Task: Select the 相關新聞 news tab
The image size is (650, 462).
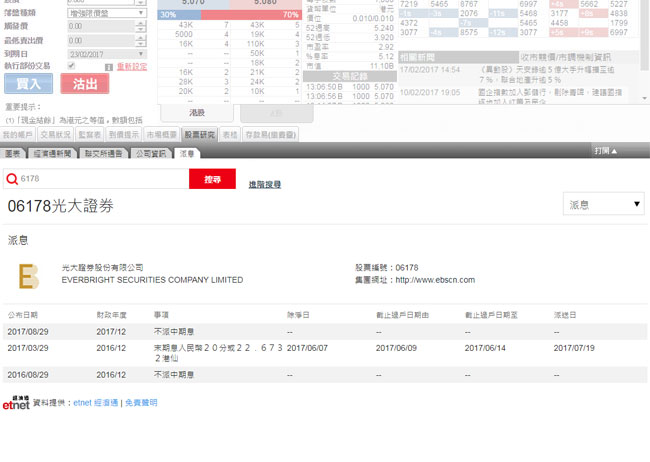Action: coord(458,57)
